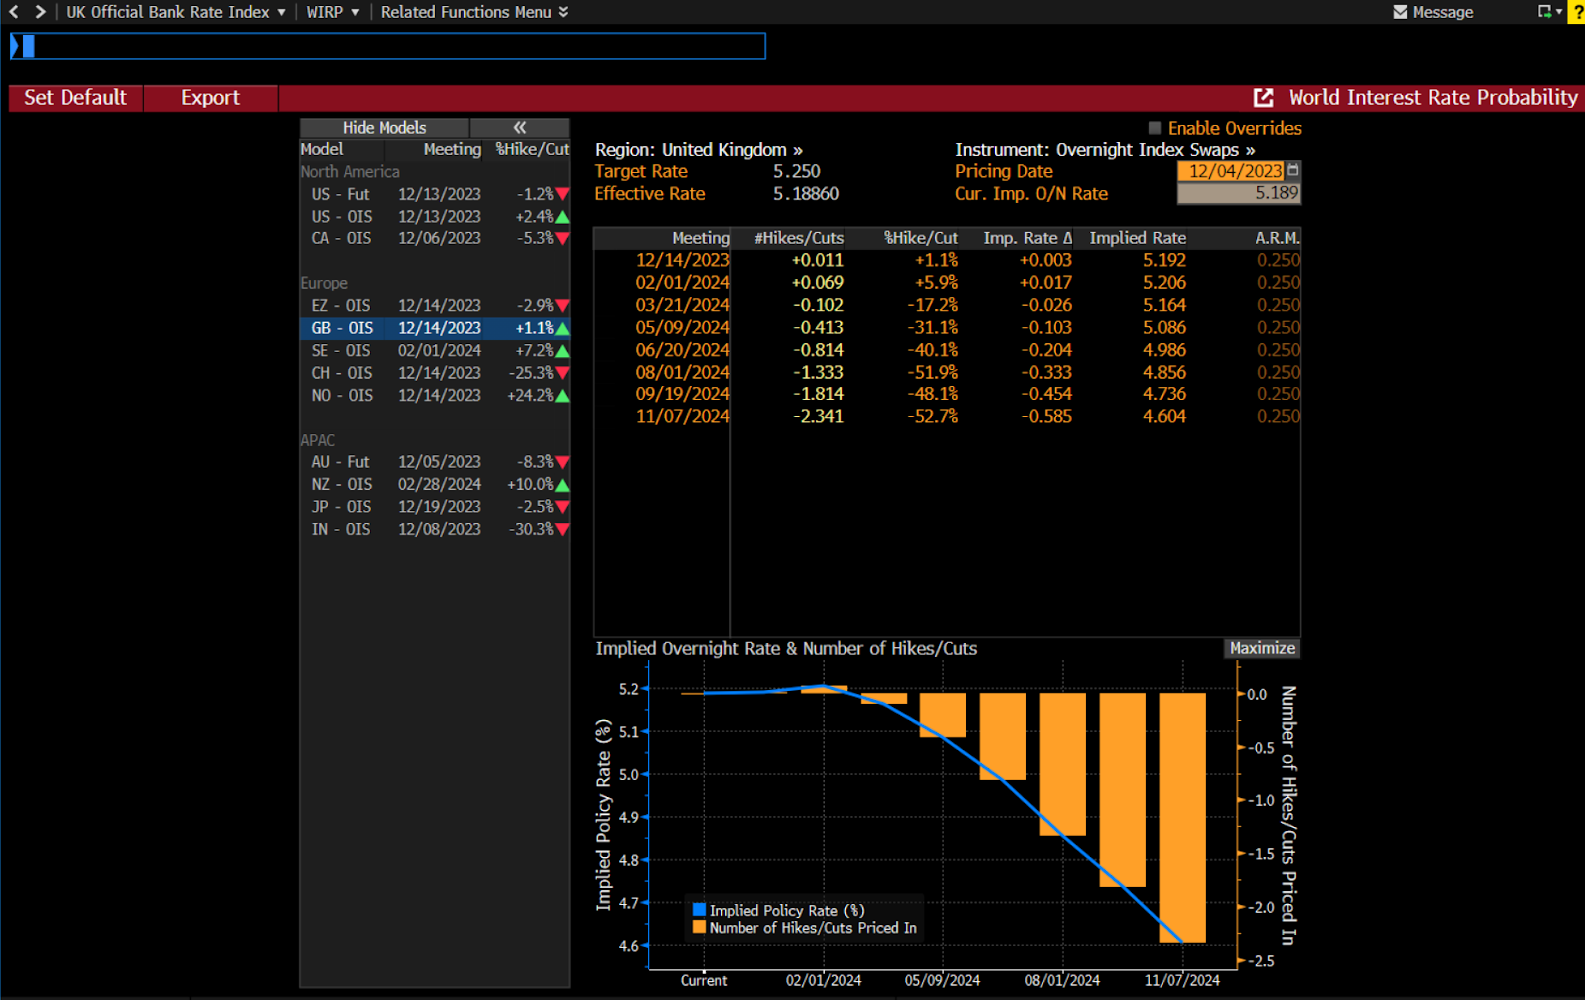
Task: Click the Export button
Action: coord(210,98)
